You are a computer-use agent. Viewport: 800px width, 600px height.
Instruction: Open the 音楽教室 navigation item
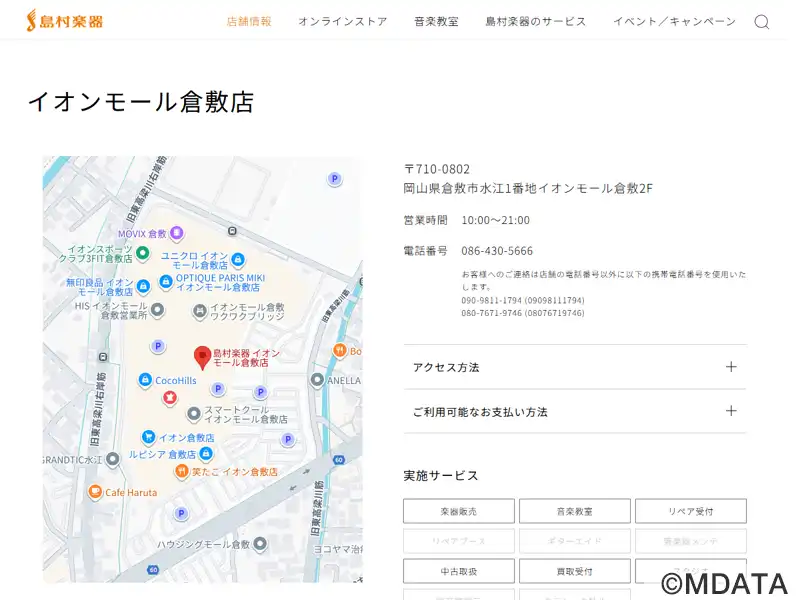coord(436,21)
